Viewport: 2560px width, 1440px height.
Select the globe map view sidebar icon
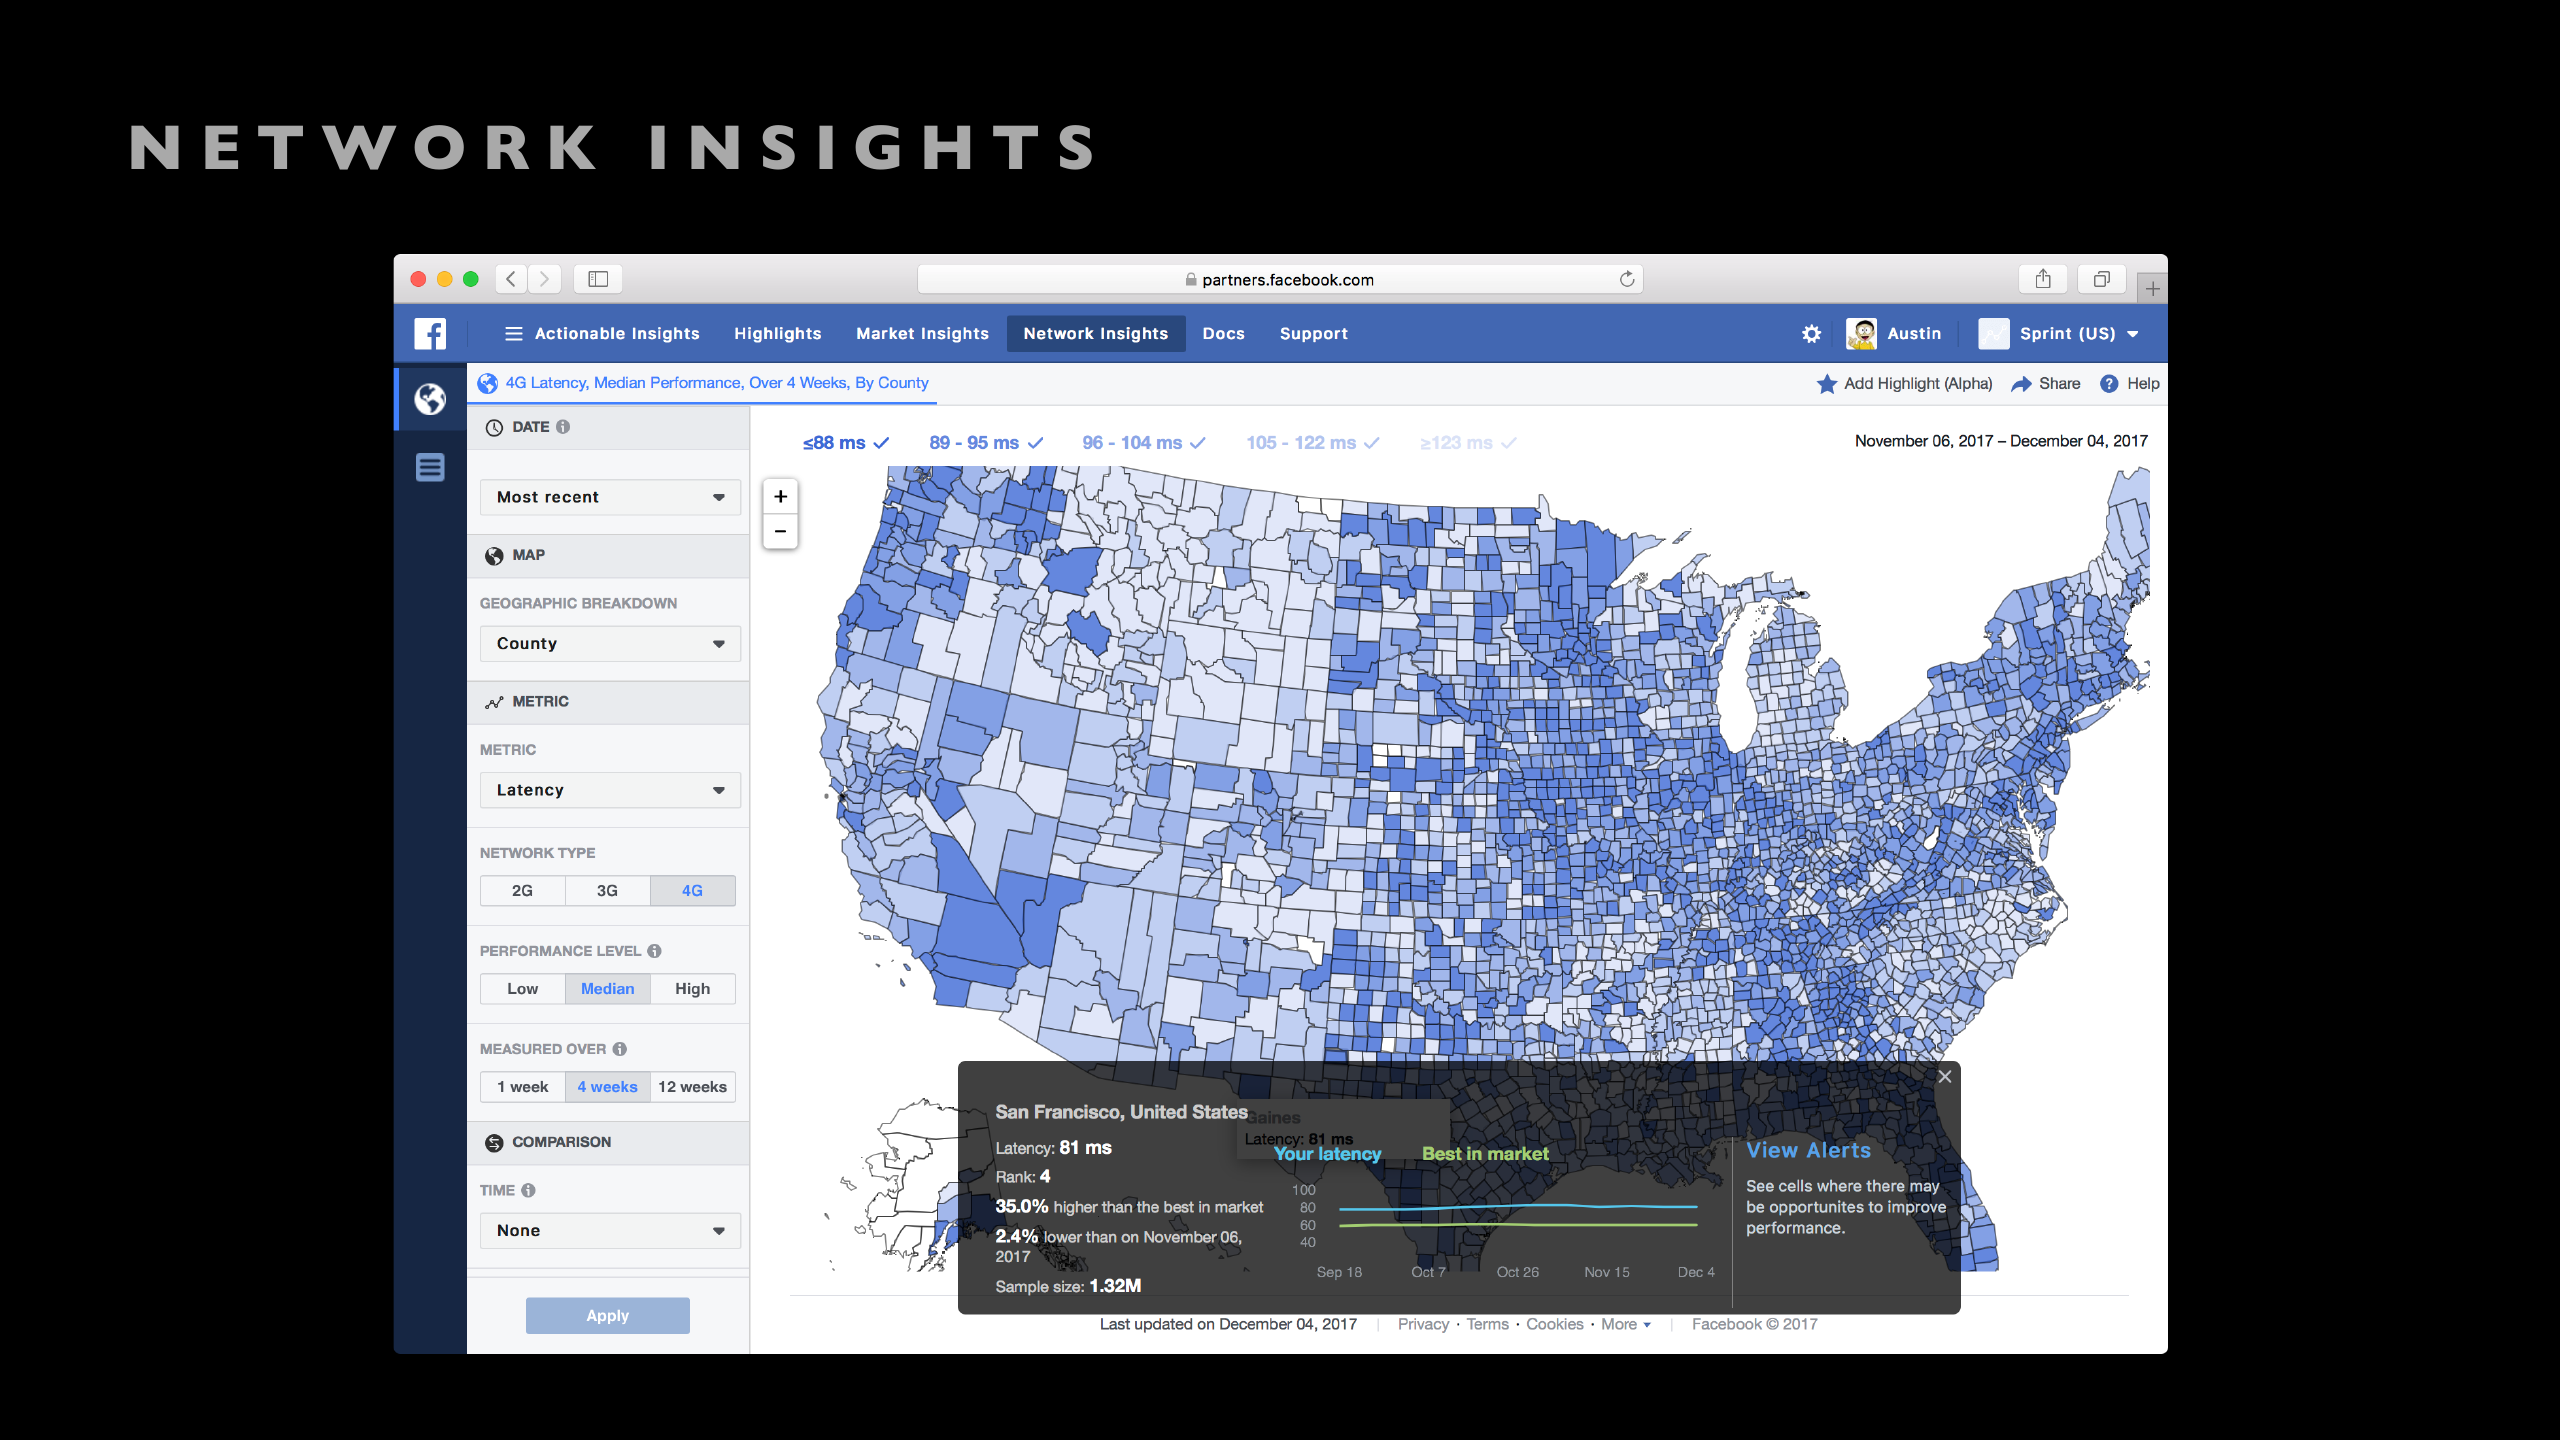tap(430, 399)
